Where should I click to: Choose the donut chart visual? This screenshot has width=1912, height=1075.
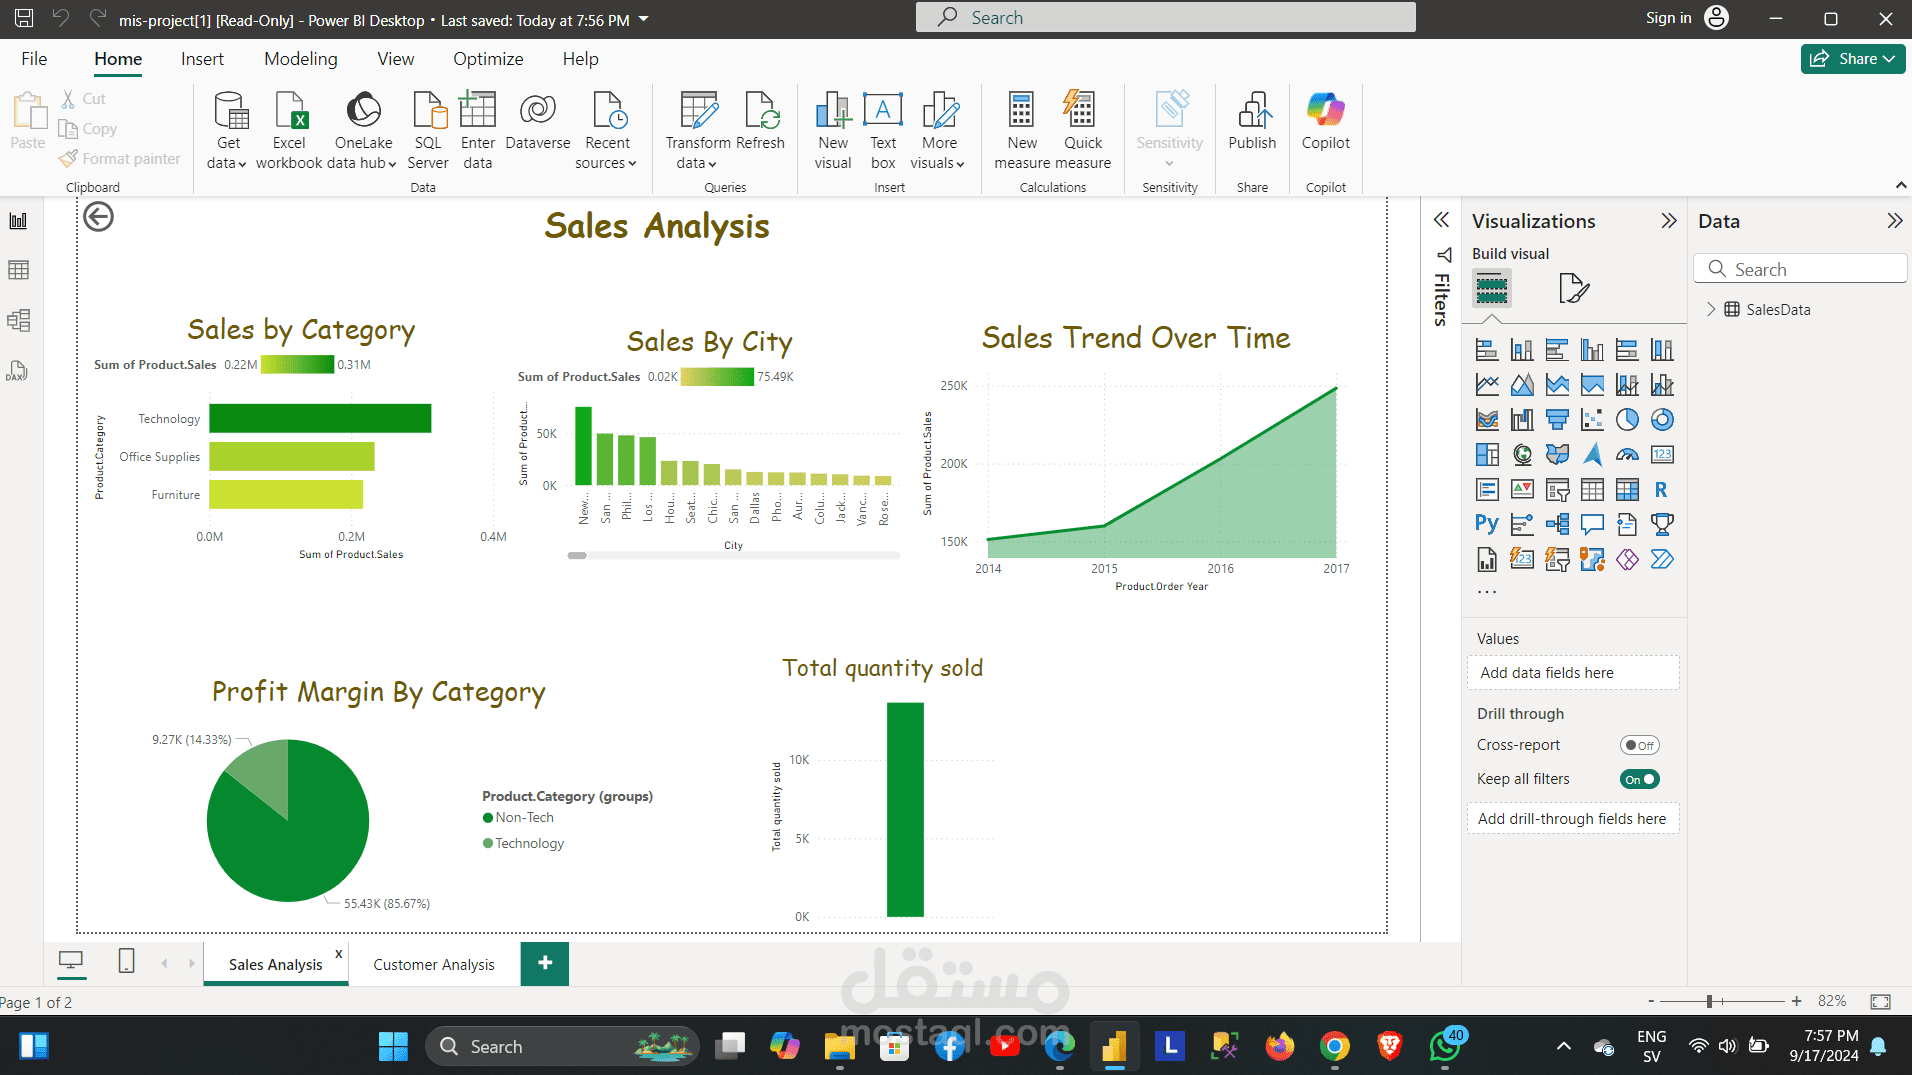[x=1662, y=420]
